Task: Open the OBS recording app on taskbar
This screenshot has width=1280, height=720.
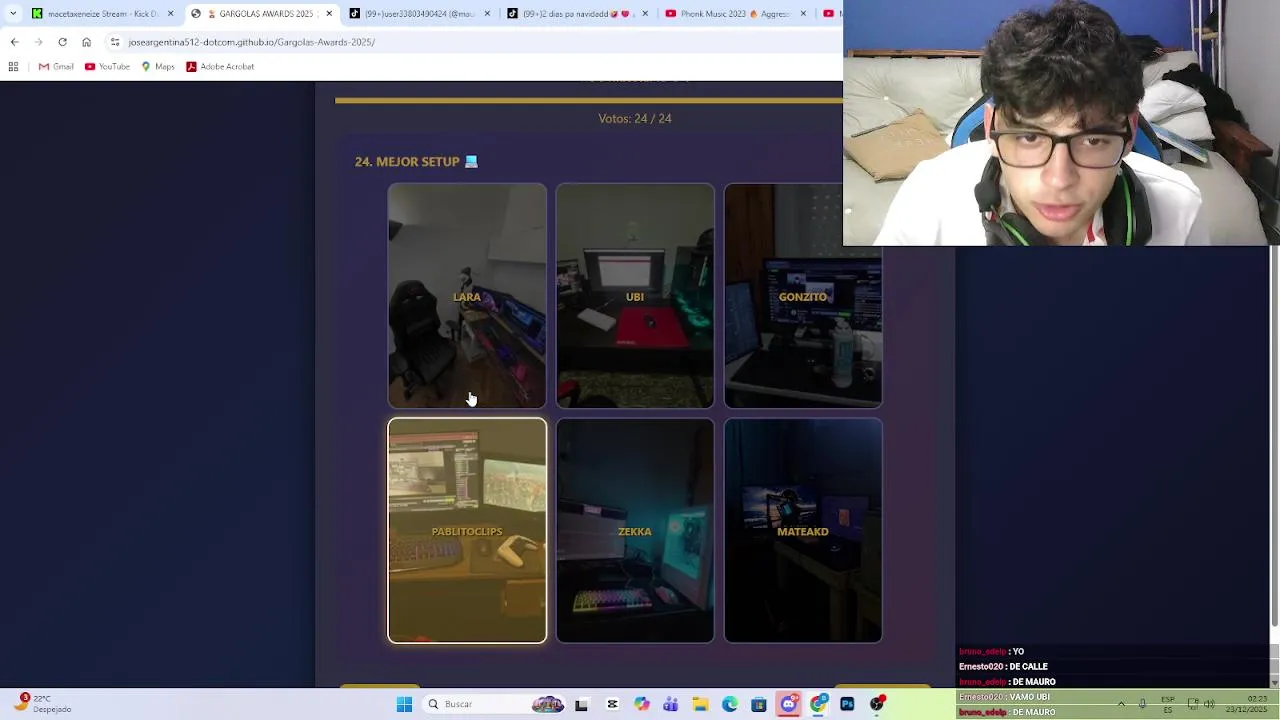Action: pyautogui.click(x=877, y=704)
